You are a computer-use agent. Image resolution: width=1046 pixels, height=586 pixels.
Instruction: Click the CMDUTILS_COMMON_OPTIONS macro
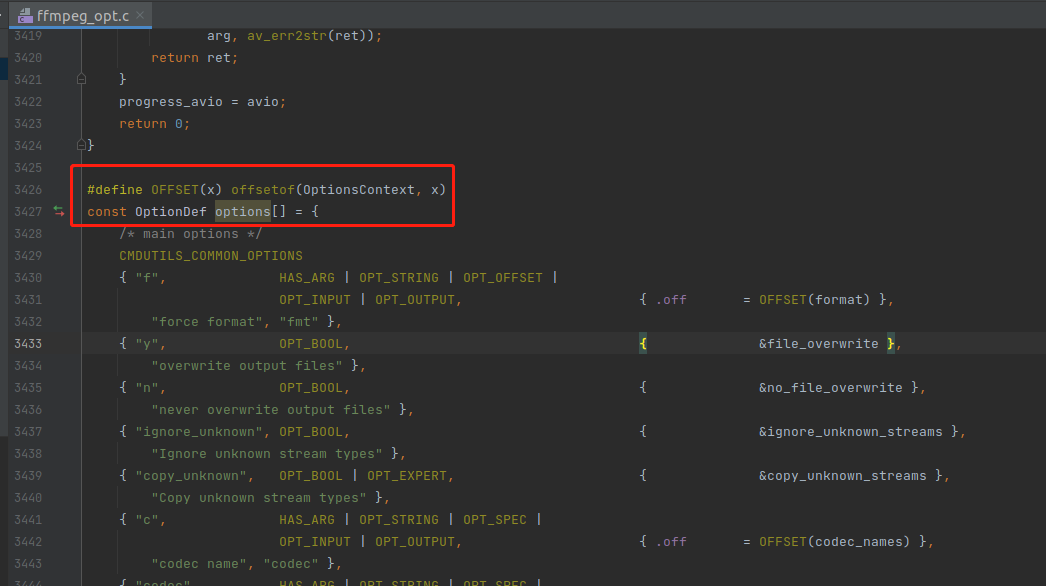[210, 255]
